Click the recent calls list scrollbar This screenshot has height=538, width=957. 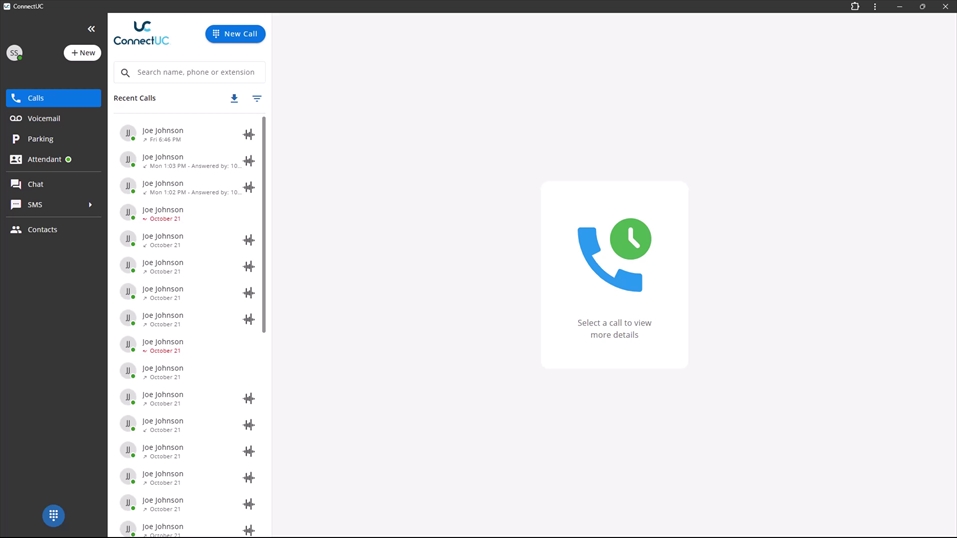(264, 225)
